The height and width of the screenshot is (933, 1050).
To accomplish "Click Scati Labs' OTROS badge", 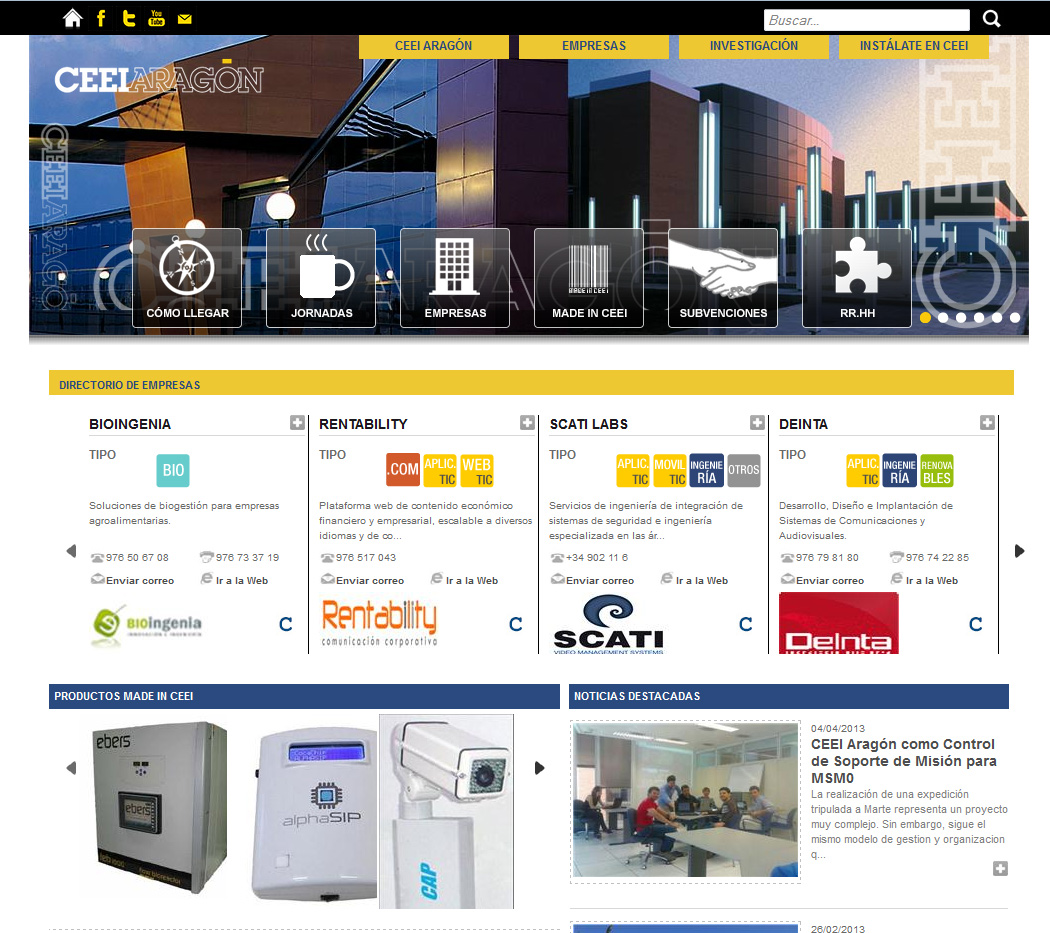I will [x=743, y=470].
